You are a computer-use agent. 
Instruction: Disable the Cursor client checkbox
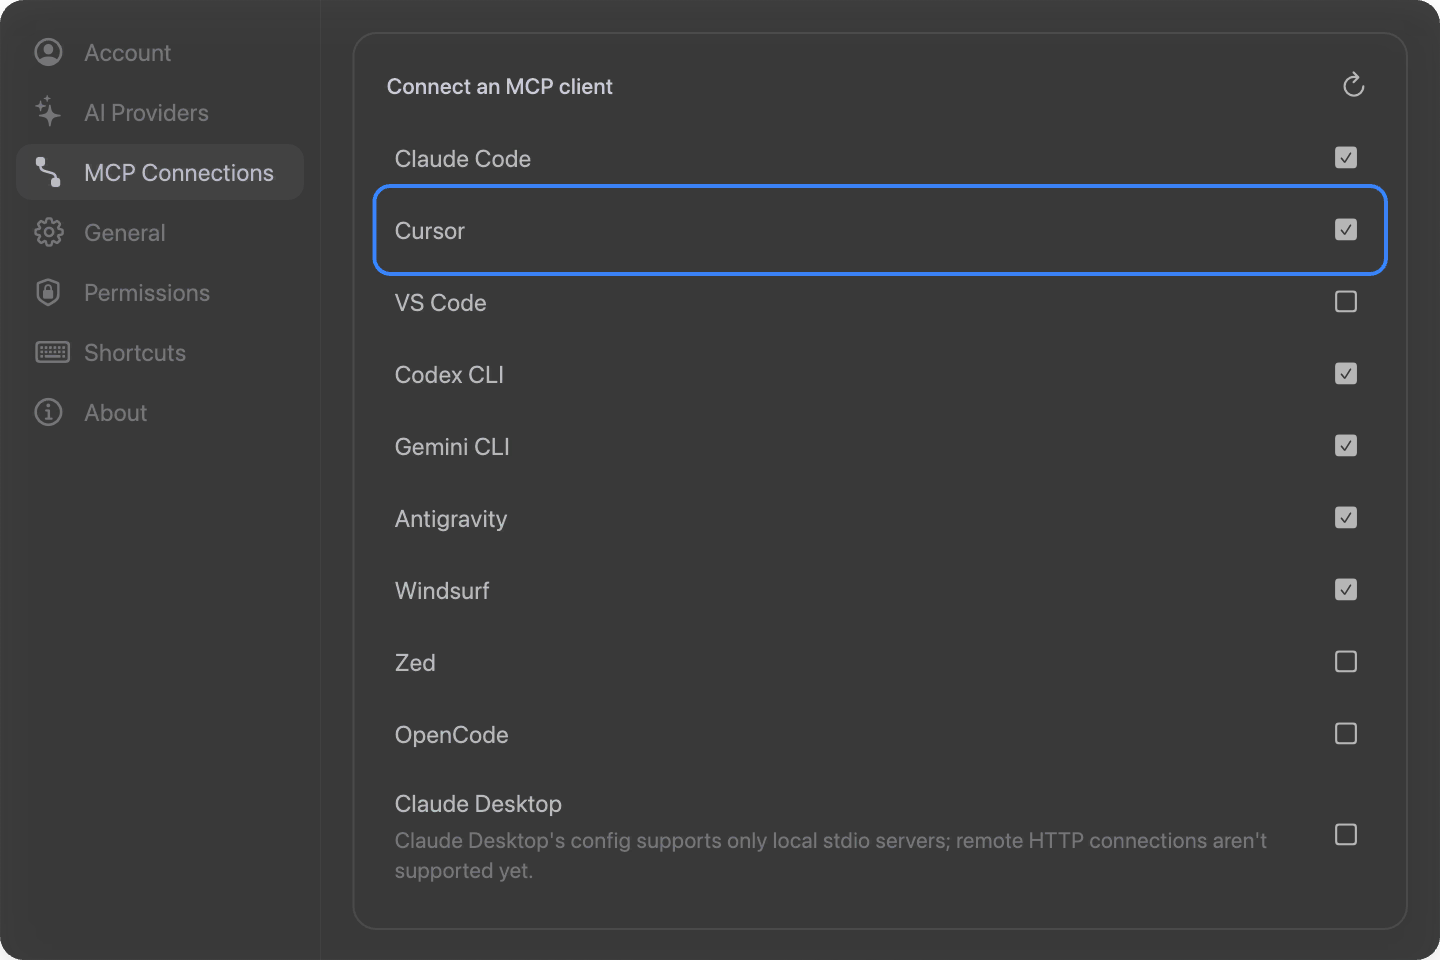pos(1346,230)
